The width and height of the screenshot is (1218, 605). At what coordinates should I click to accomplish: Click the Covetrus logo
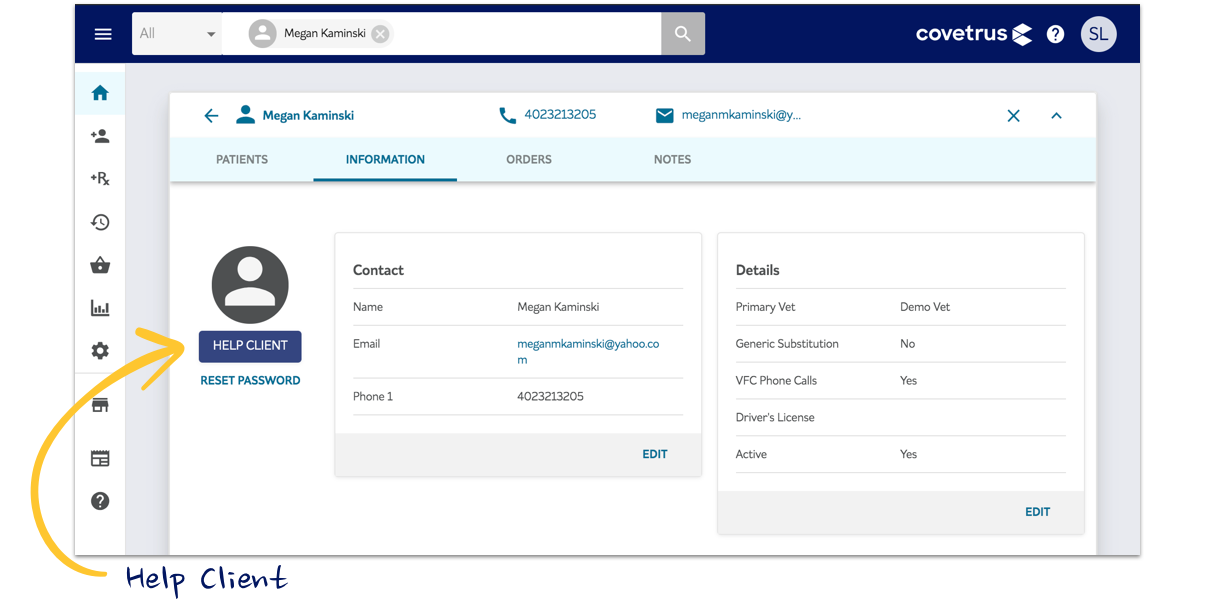(974, 34)
